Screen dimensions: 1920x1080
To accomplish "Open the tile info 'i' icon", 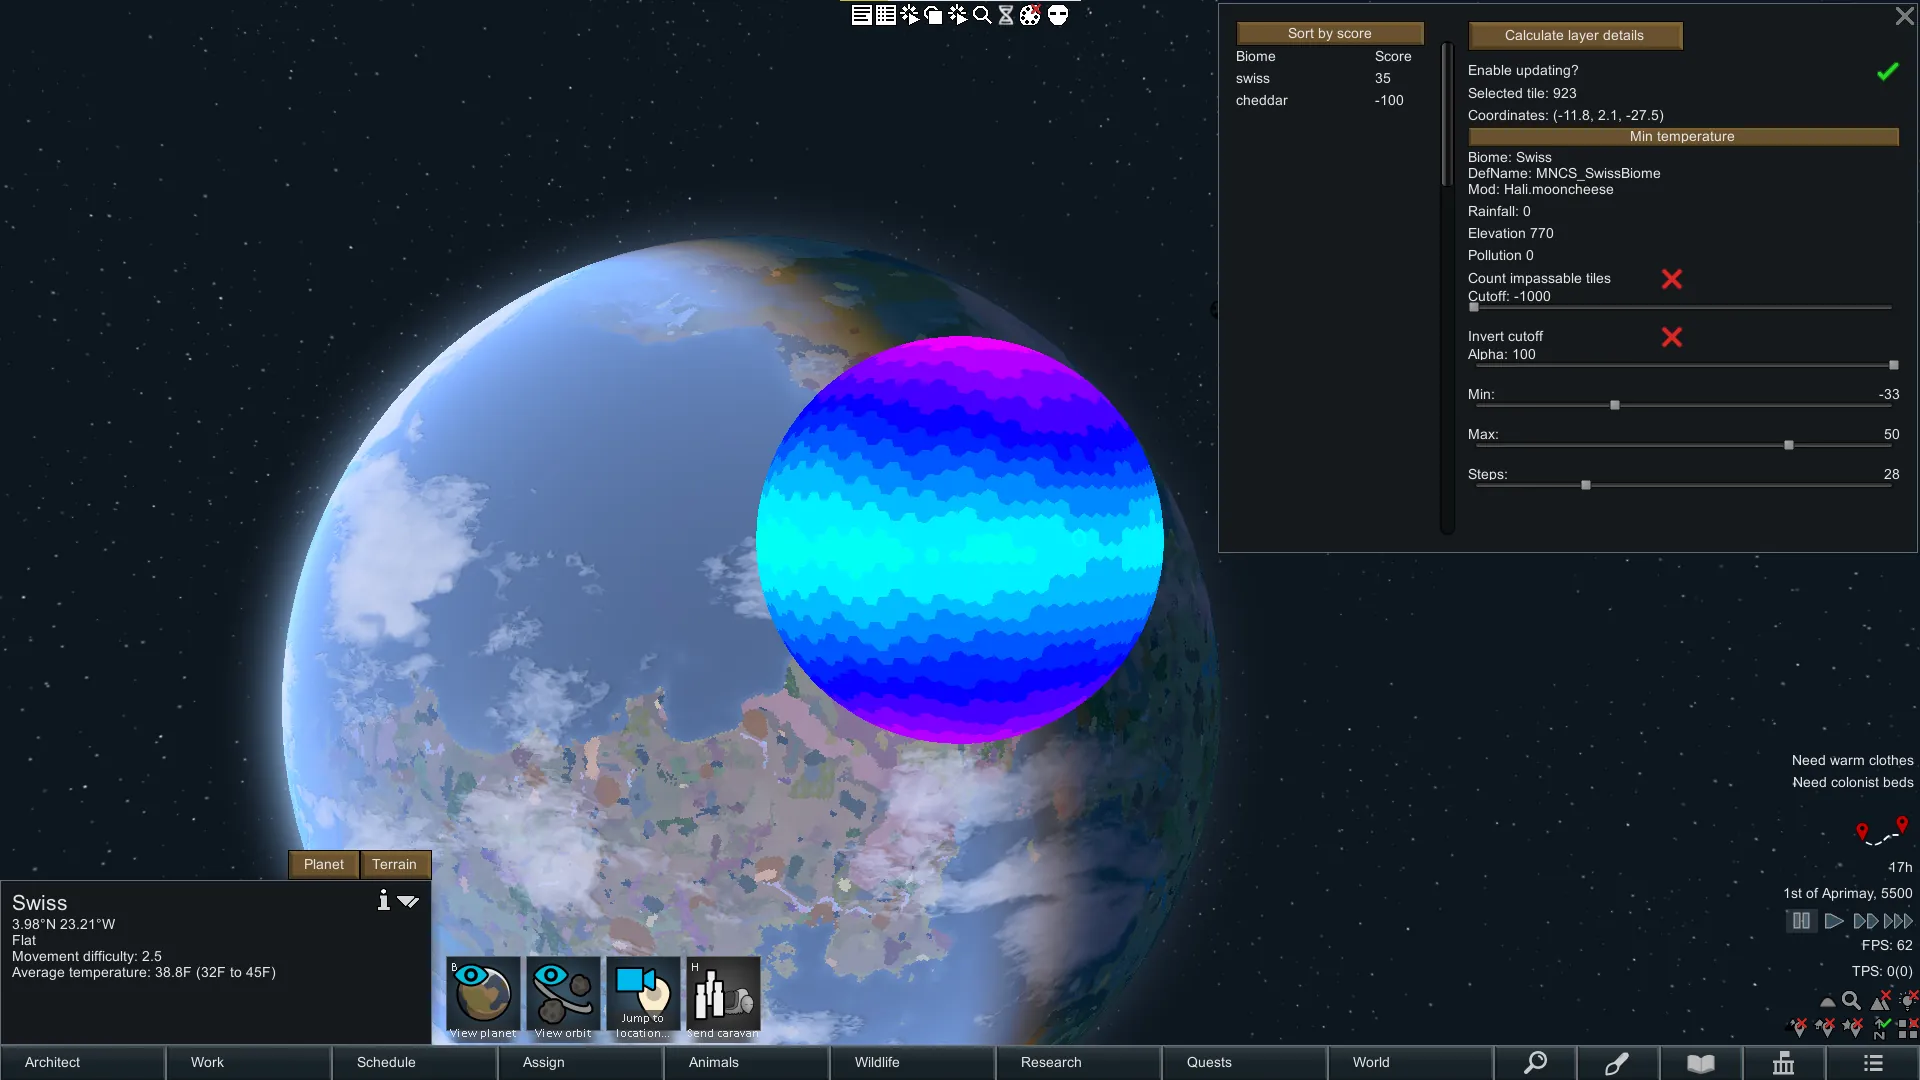I will (383, 900).
